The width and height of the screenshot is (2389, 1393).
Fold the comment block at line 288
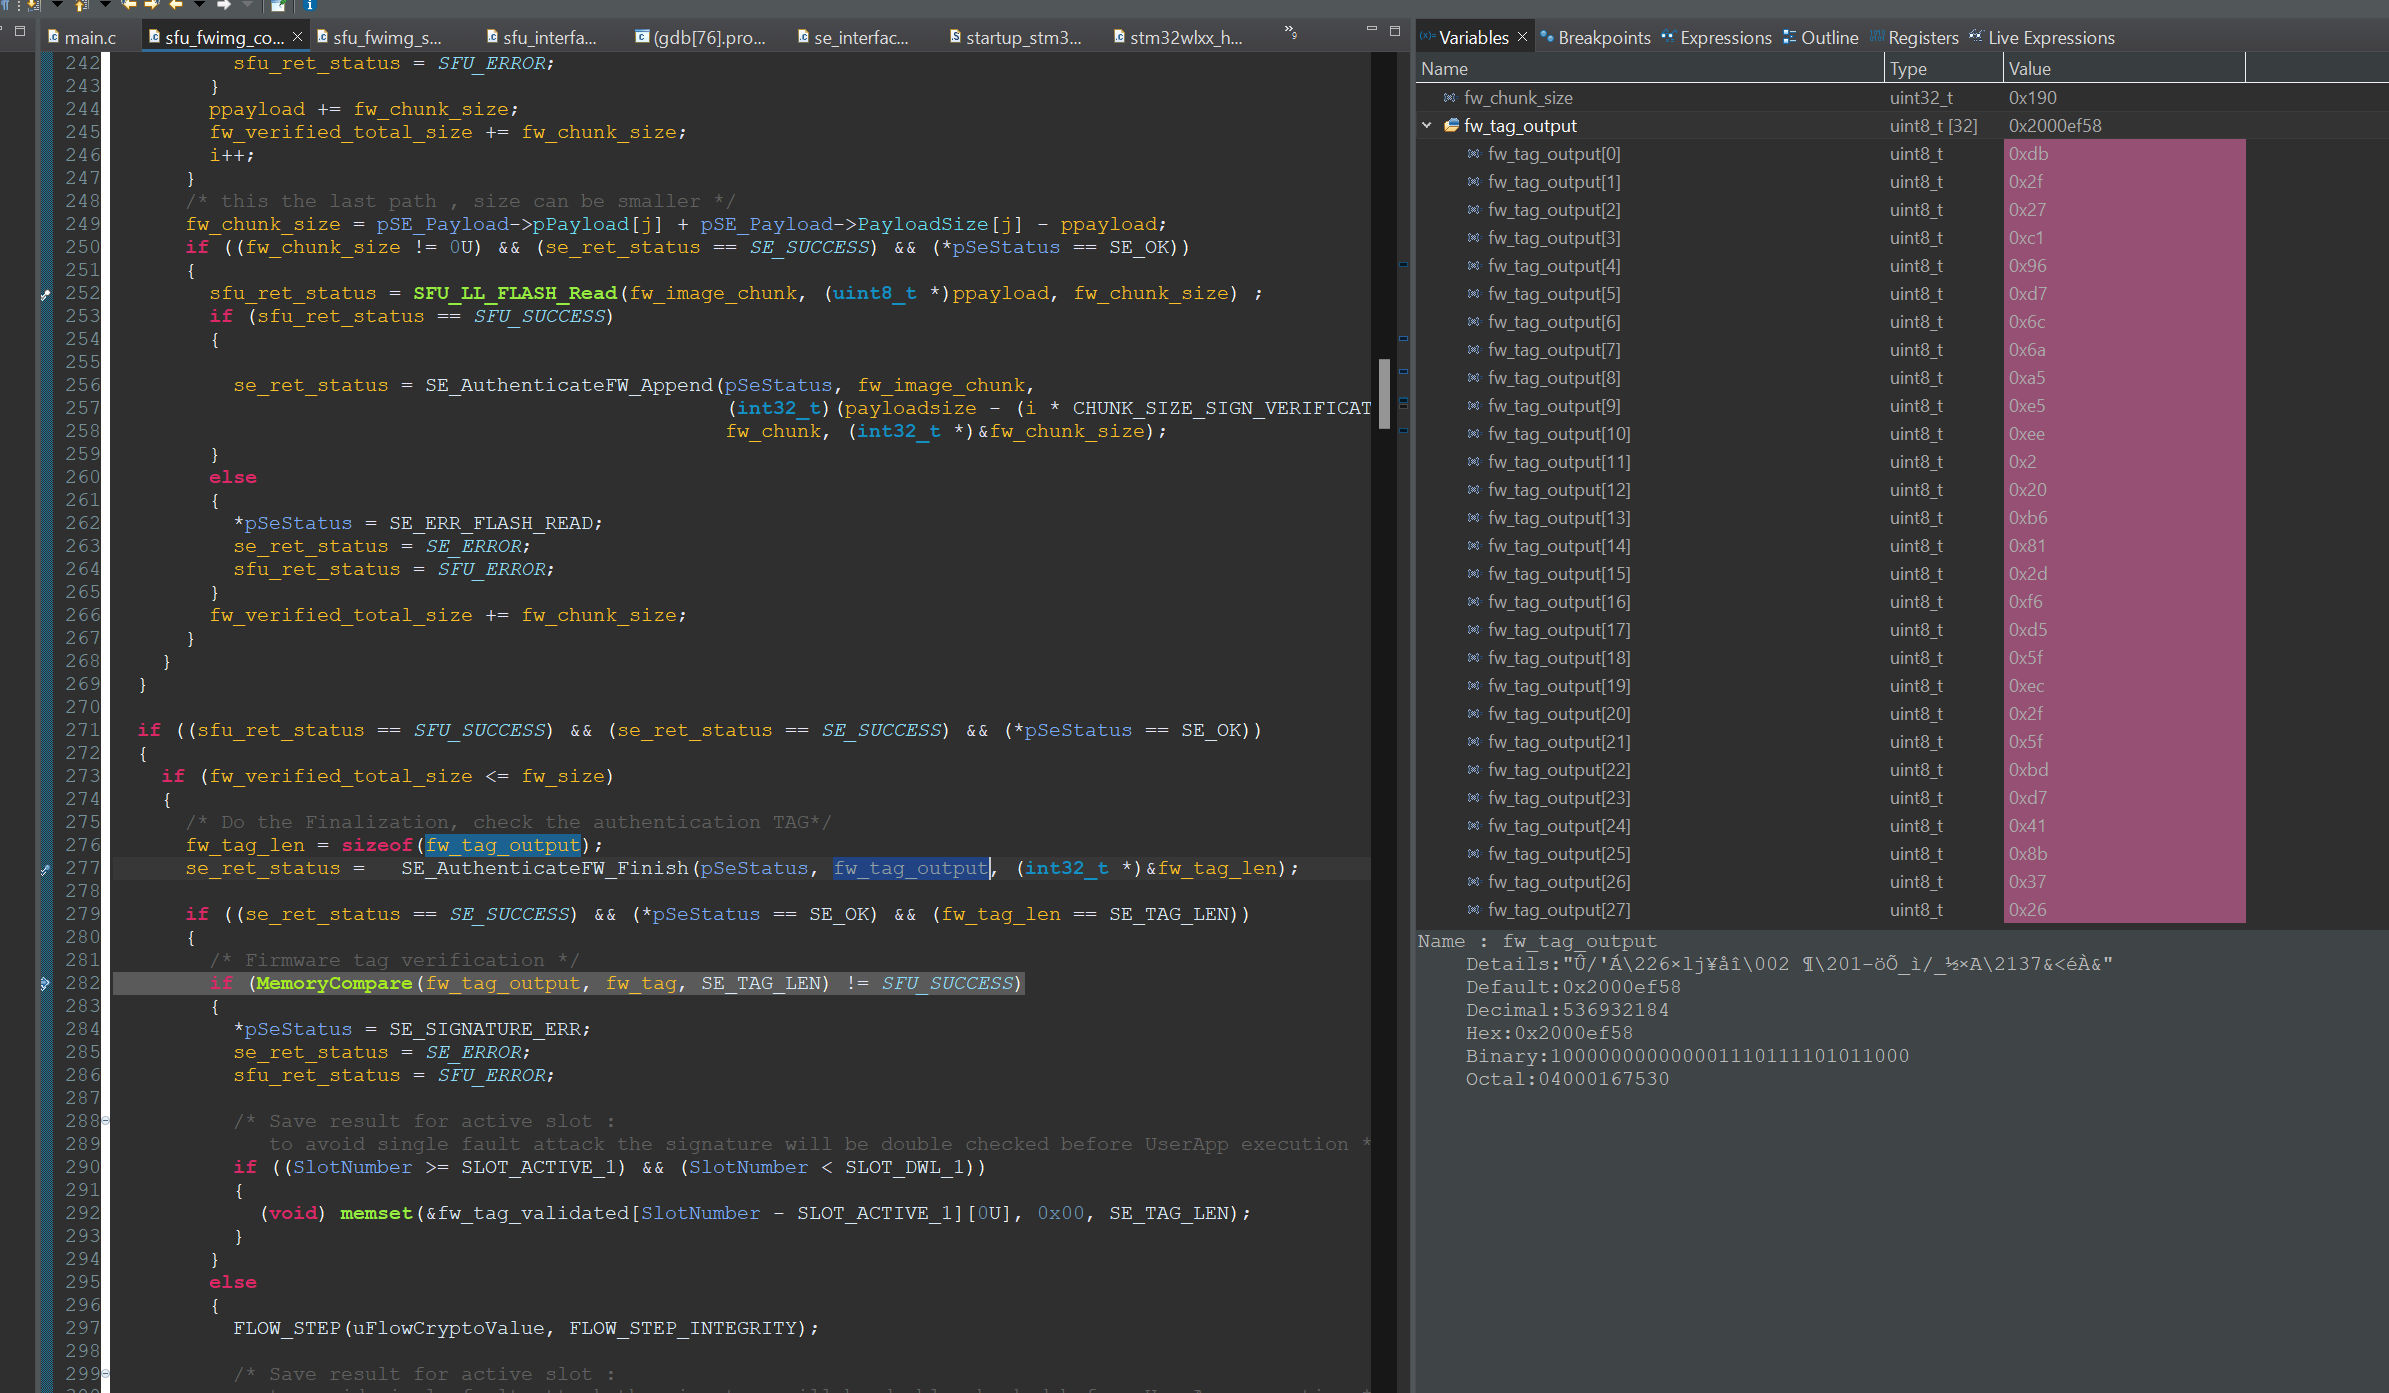click(x=106, y=1122)
